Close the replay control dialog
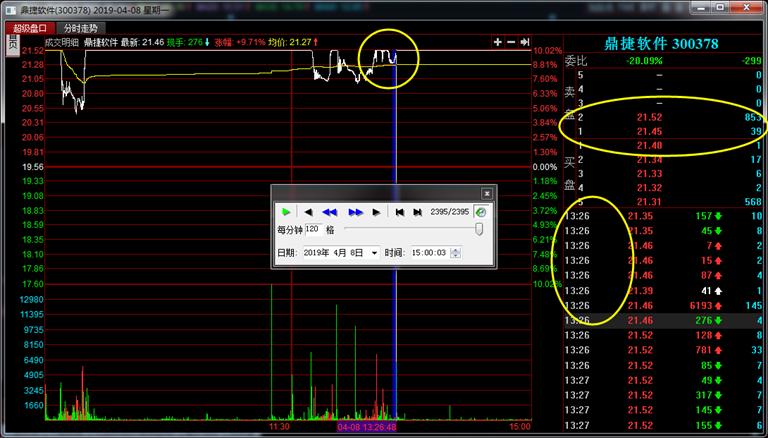768x438 pixels. tap(487, 193)
